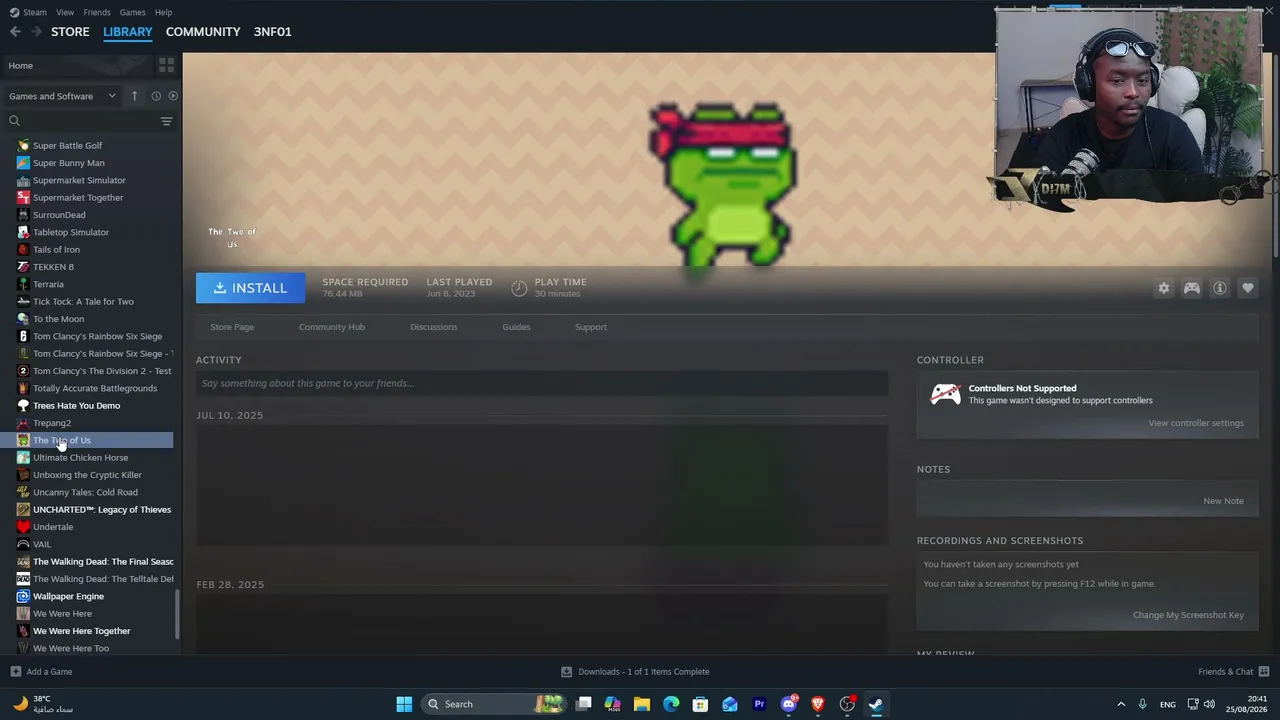Open Premiere Pro from taskbar

759,704
